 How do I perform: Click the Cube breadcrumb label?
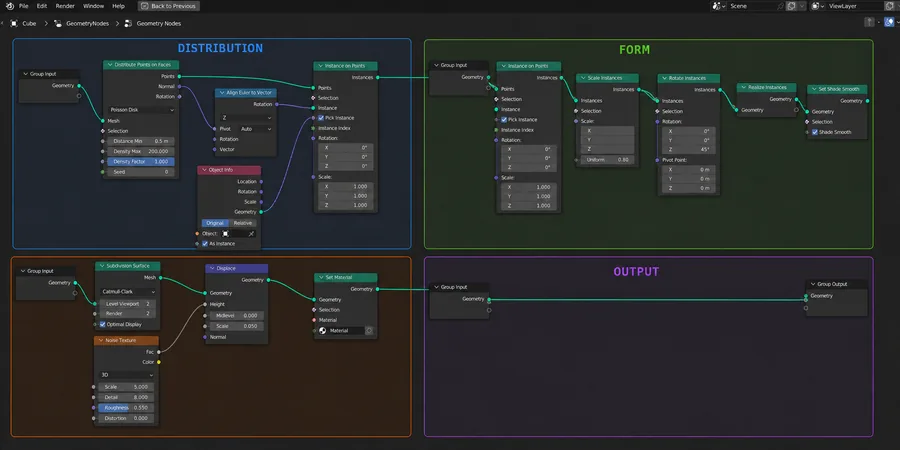click(29, 24)
